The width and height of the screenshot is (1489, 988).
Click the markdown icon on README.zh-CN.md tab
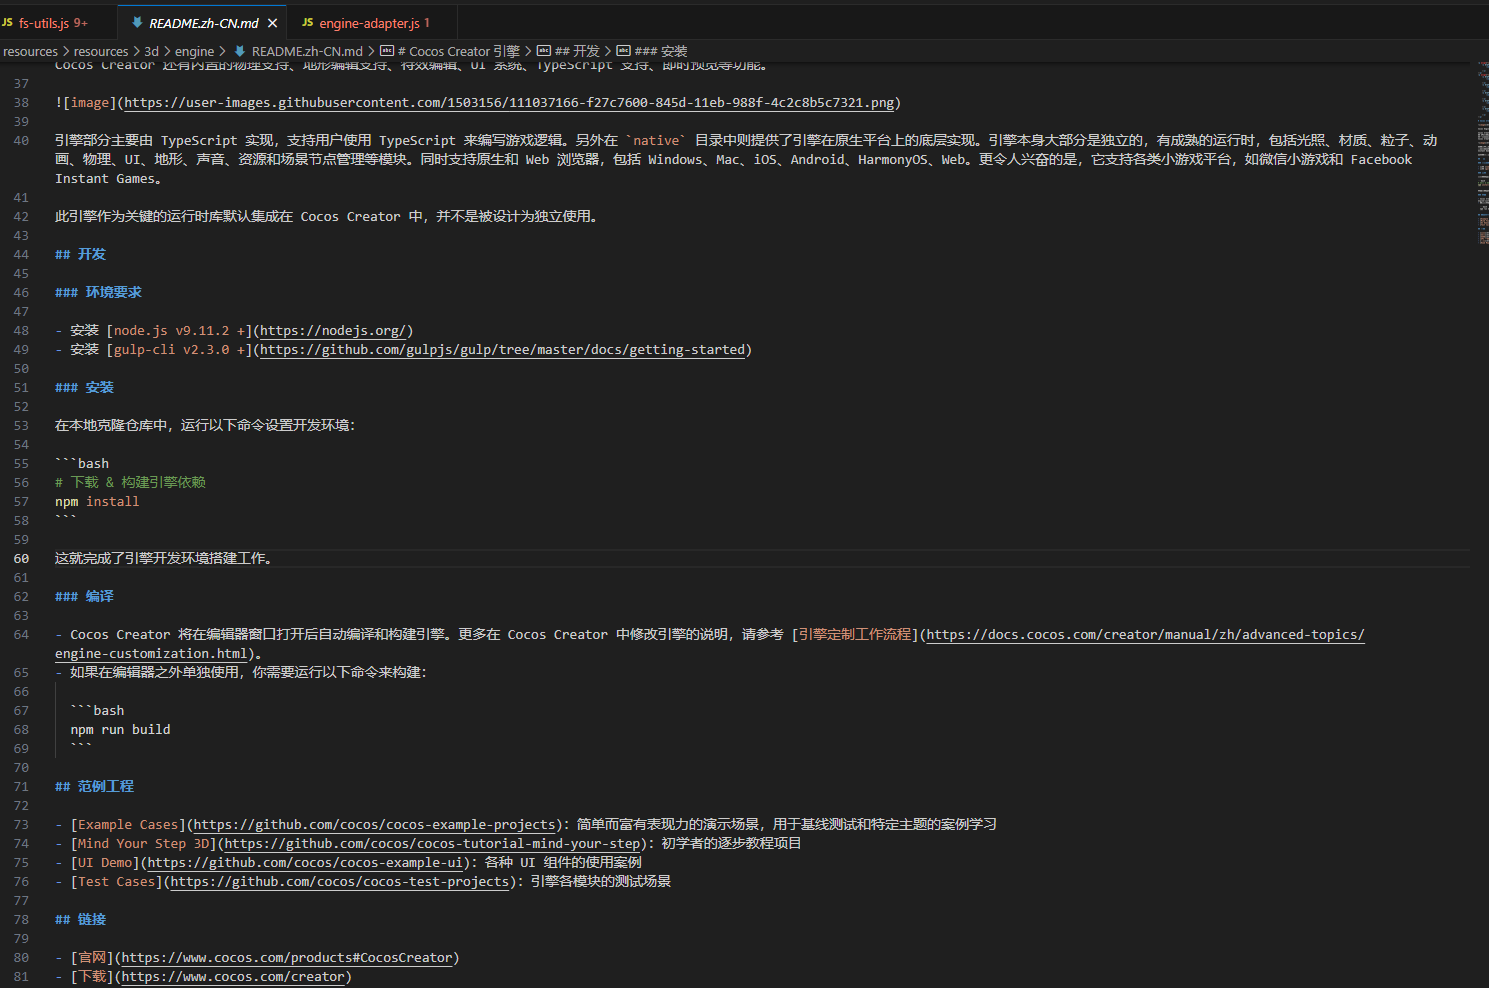[x=137, y=22]
